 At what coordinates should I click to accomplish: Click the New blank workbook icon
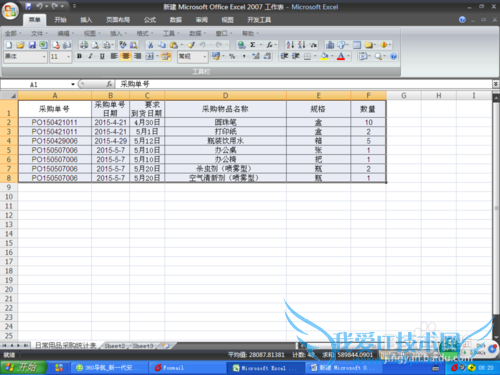[9, 45]
